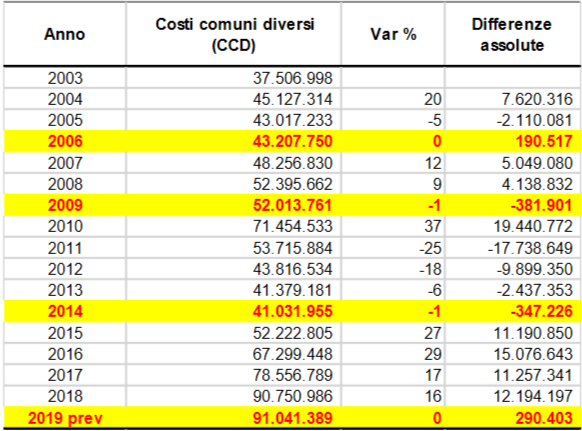Viewport: 582px width, 431px height.
Task: Click the value 41.031.955
Action: click(x=292, y=311)
